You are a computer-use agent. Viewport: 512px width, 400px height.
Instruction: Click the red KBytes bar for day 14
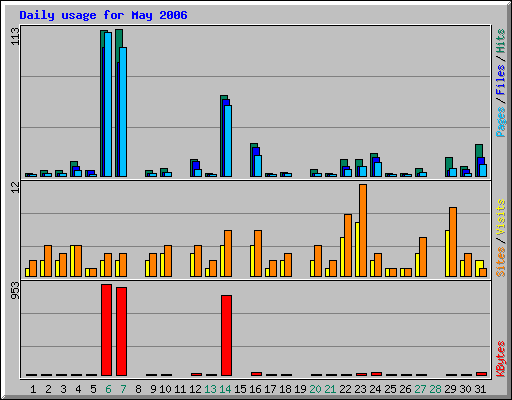pos(226,336)
